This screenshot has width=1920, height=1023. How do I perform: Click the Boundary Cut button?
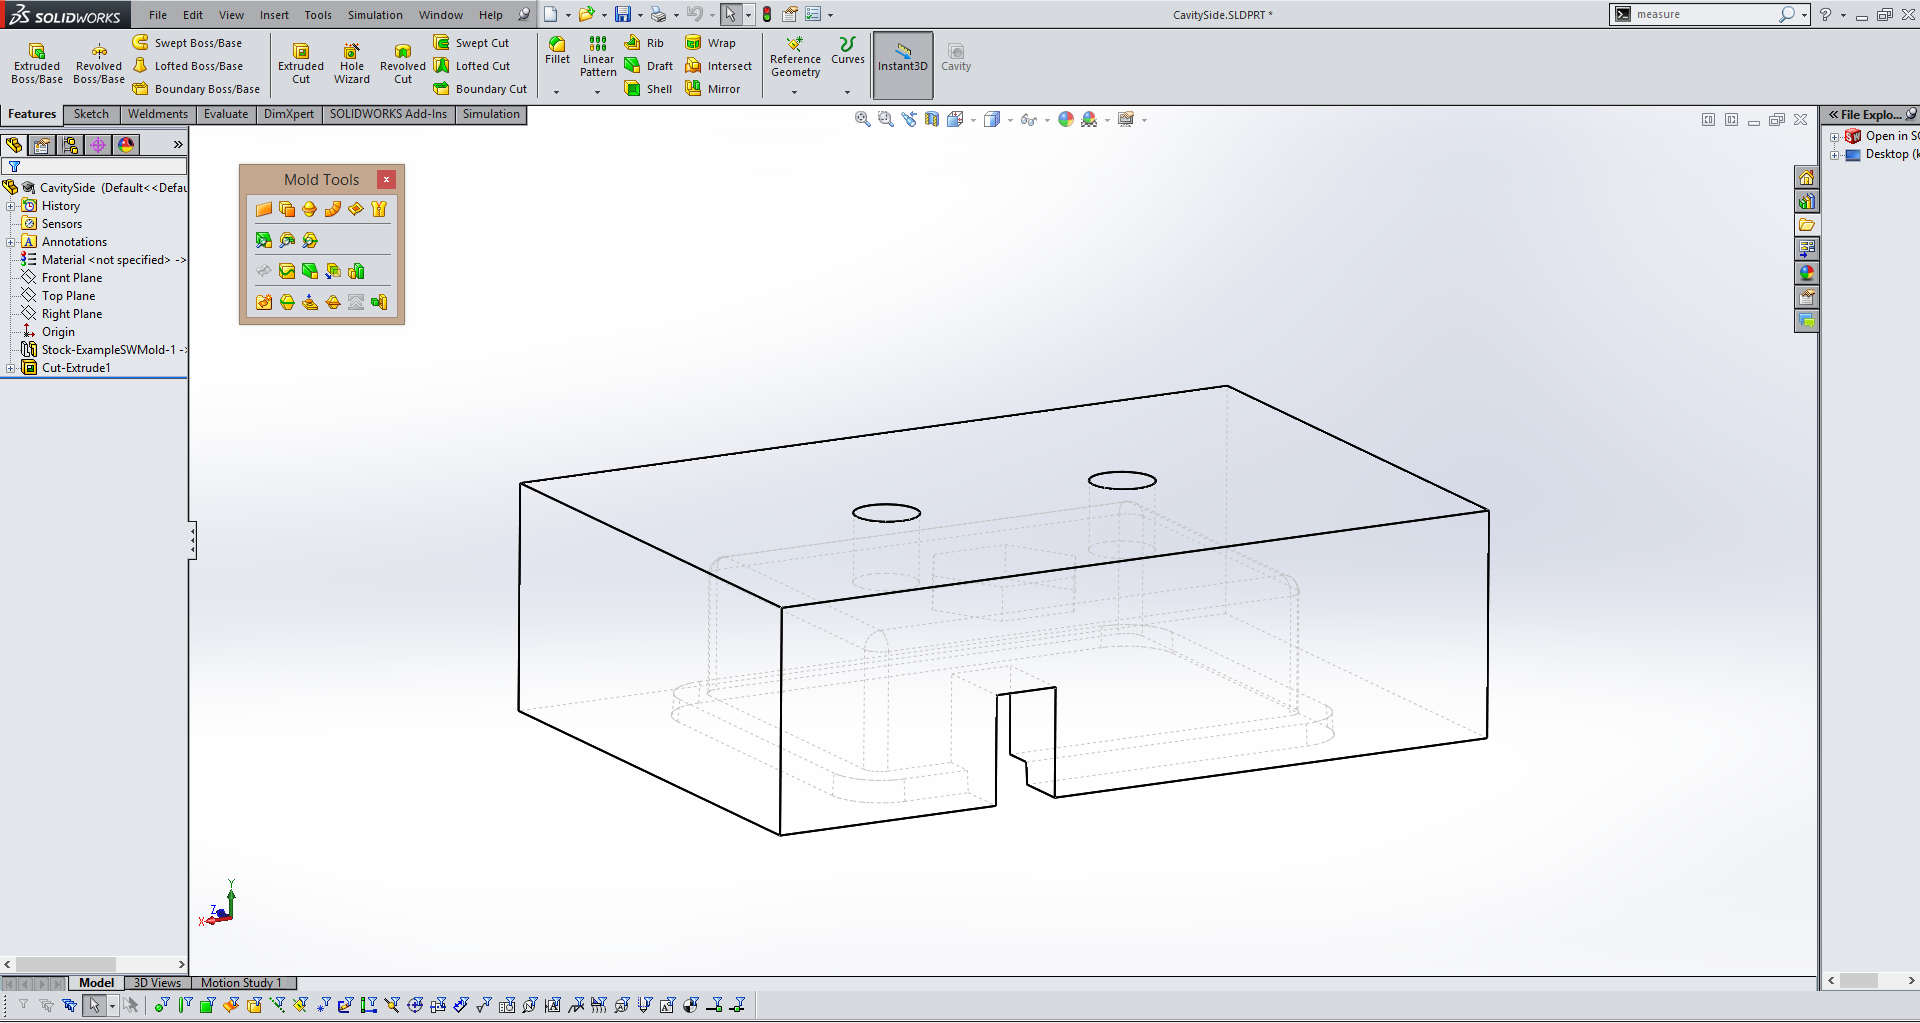(x=480, y=89)
